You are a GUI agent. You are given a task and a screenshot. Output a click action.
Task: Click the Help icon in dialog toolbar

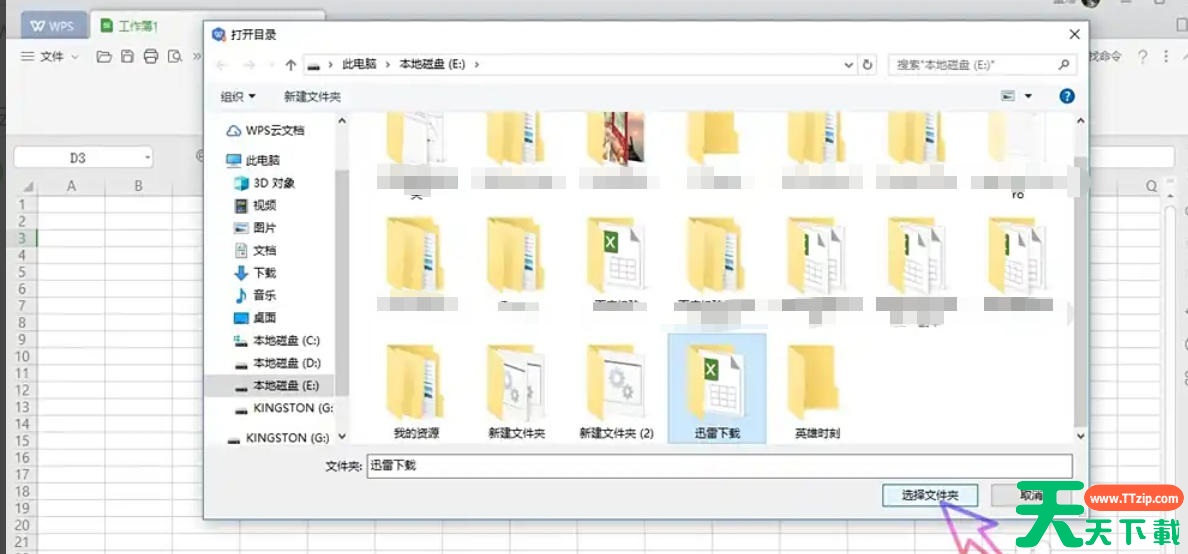click(1066, 96)
